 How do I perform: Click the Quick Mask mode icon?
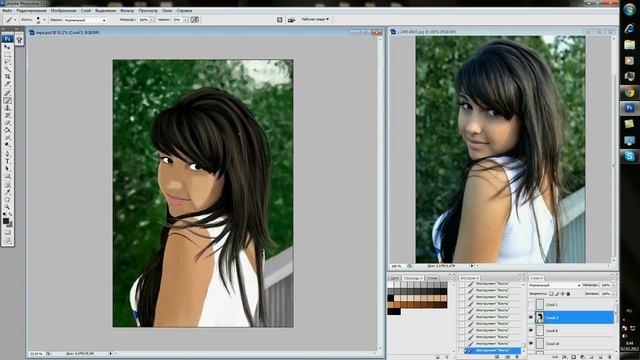tap(7, 232)
